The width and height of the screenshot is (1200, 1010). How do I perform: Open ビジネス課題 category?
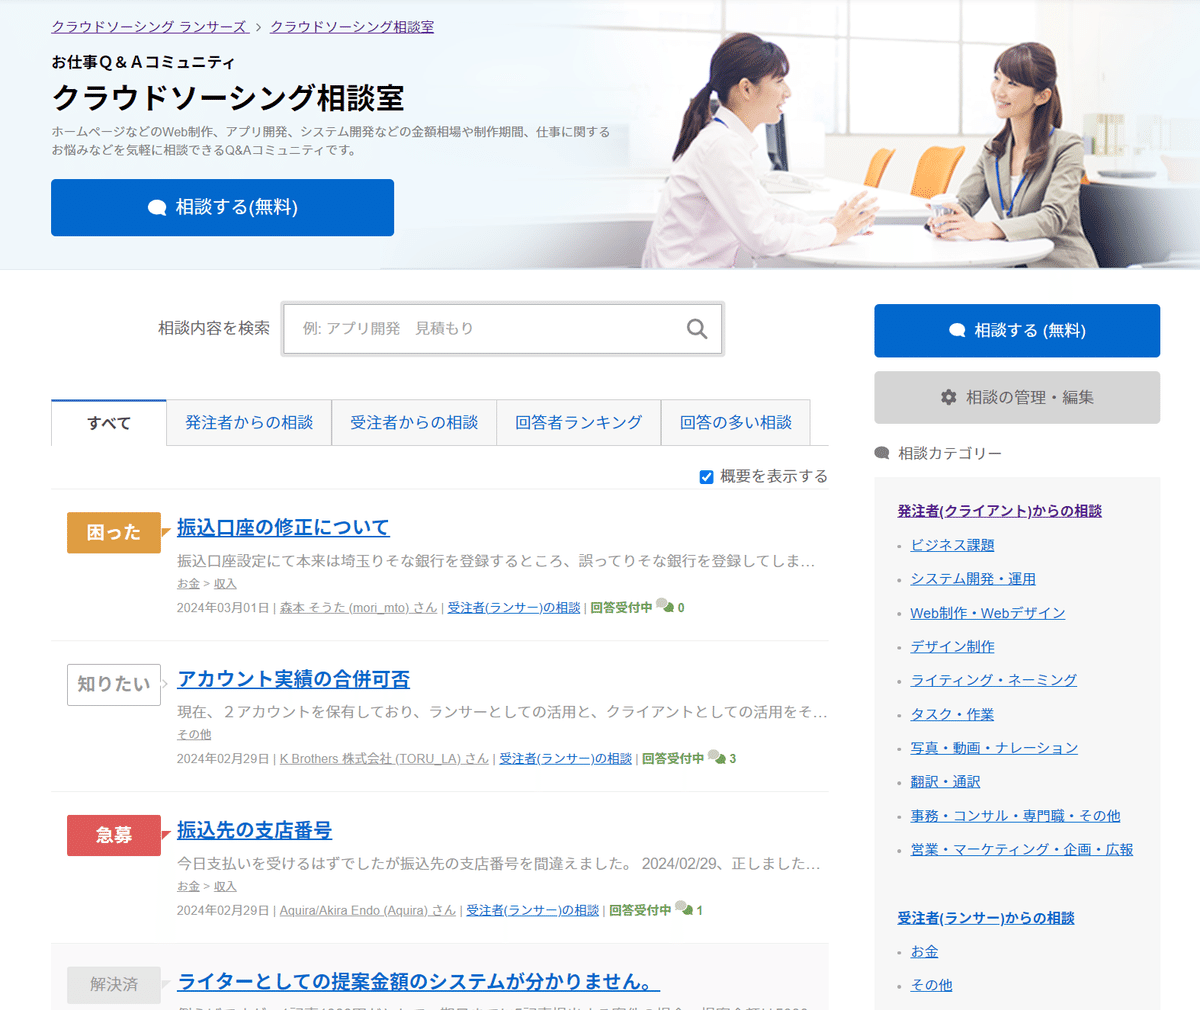coord(952,545)
